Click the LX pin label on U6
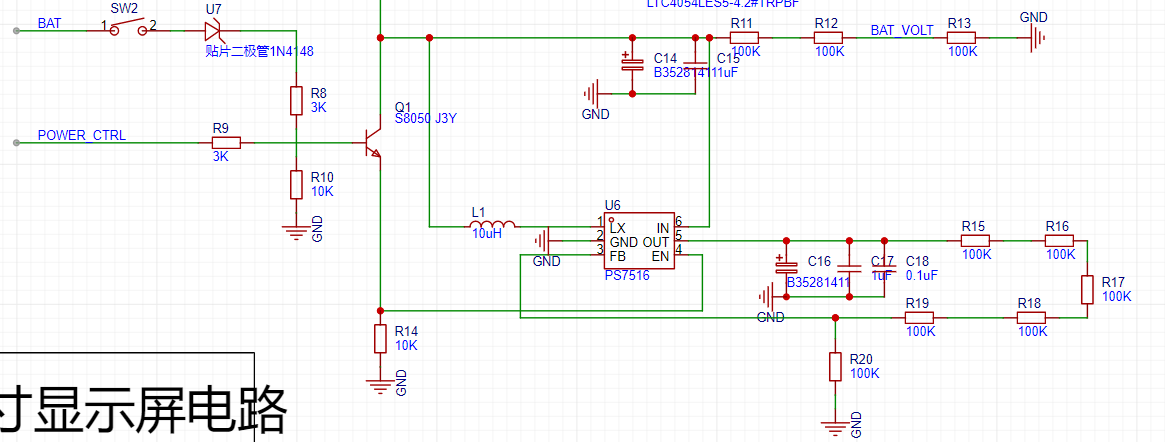This screenshot has width=1165, height=442. [x=617, y=228]
